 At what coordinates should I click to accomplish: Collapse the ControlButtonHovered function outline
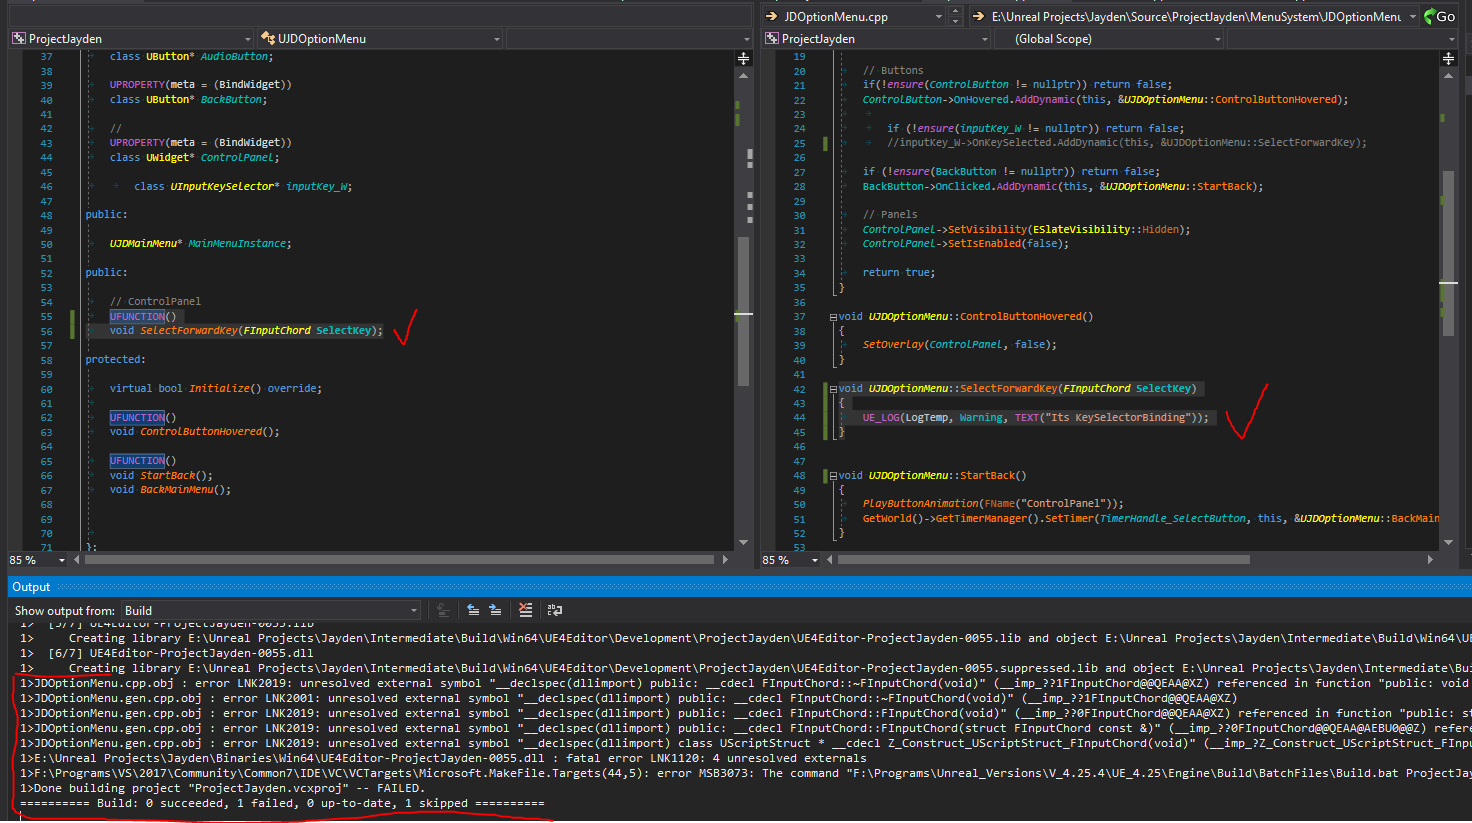pos(833,317)
